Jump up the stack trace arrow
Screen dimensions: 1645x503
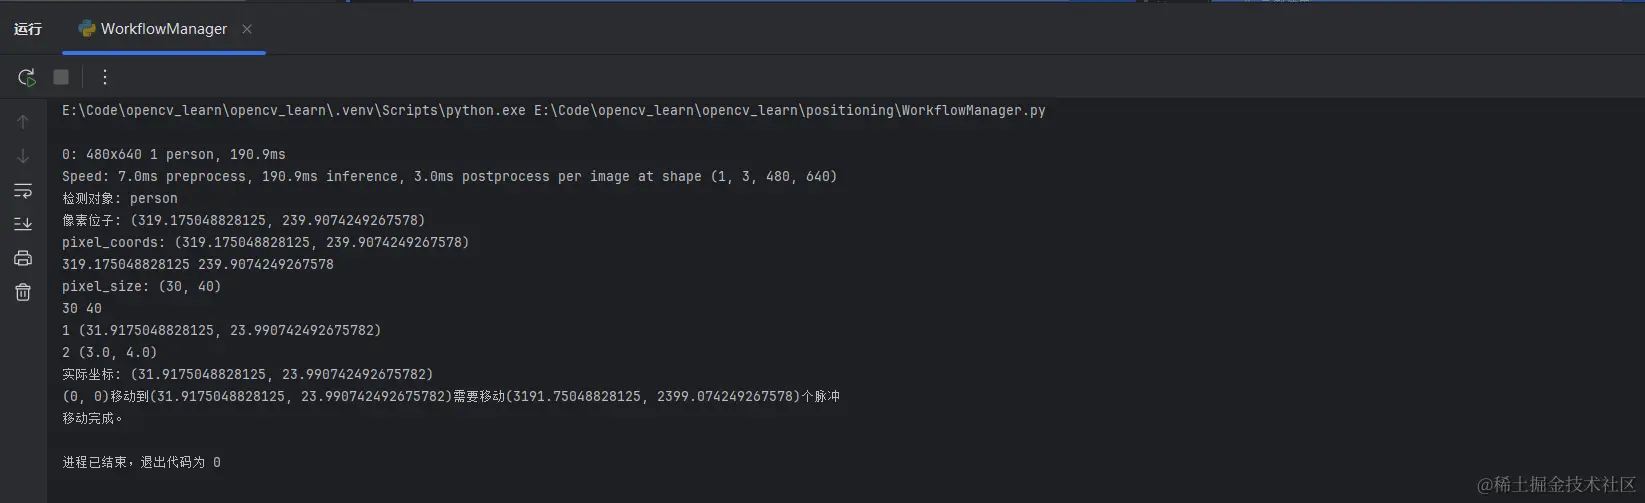tap(23, 122)
